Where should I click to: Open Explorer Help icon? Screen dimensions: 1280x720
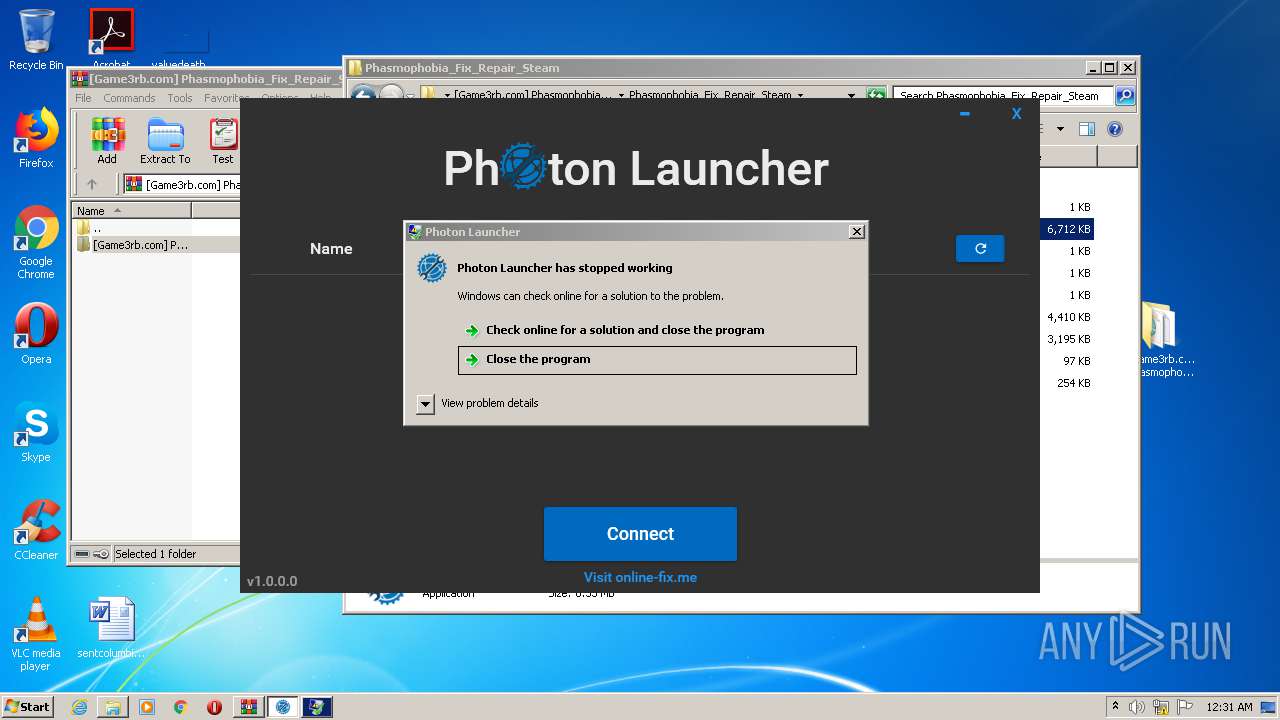coord(1115,129)
